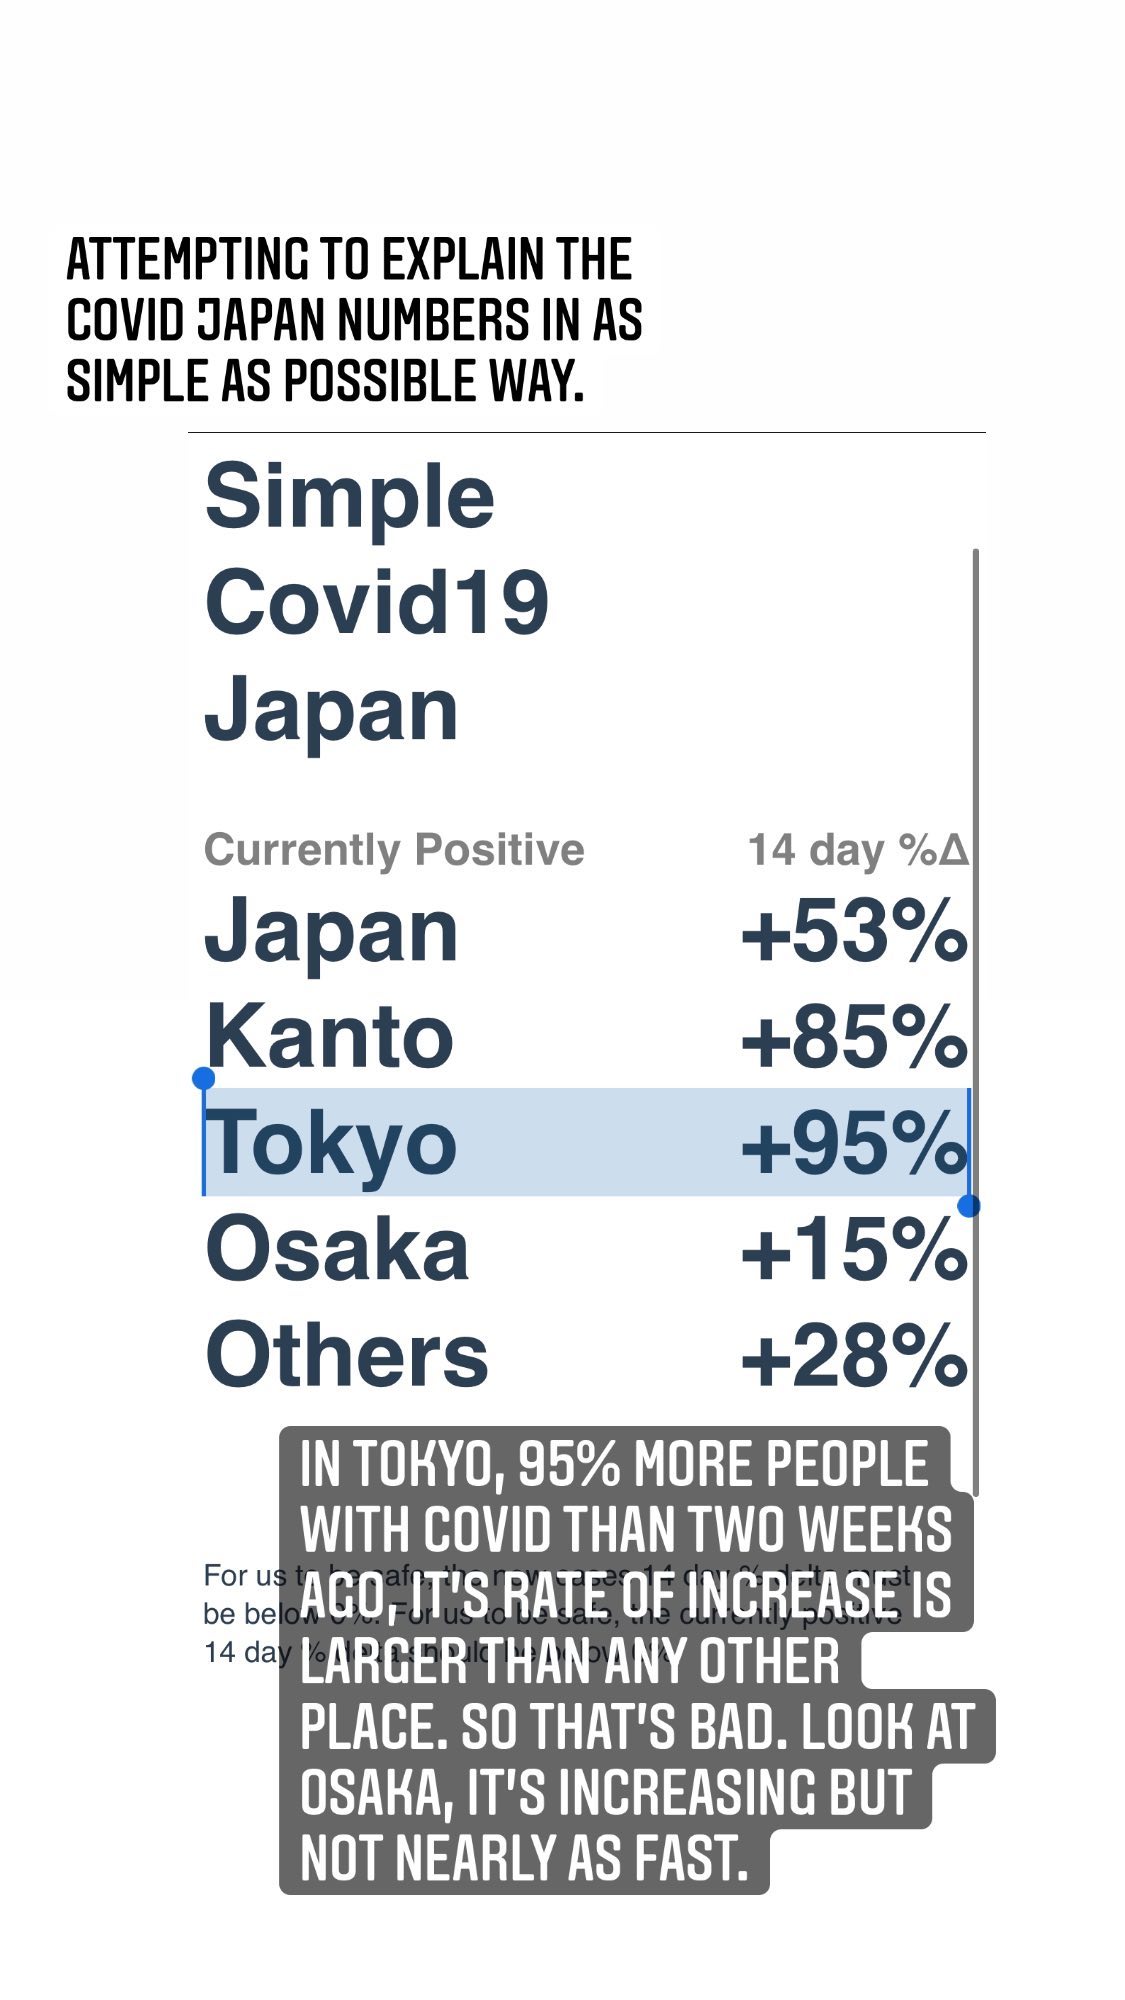Tap the highlighted +95% Tokyo value
1125x2000 pixels.
click(854, 1144)
